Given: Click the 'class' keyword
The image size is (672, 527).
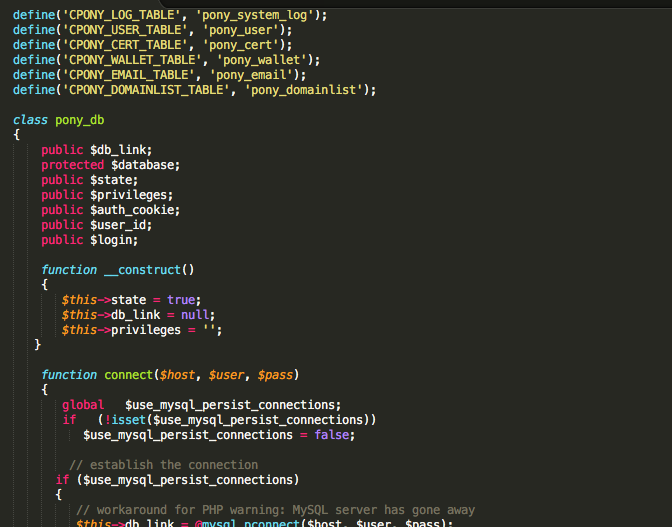Looking at the screenshot, I should coord(30,120).
